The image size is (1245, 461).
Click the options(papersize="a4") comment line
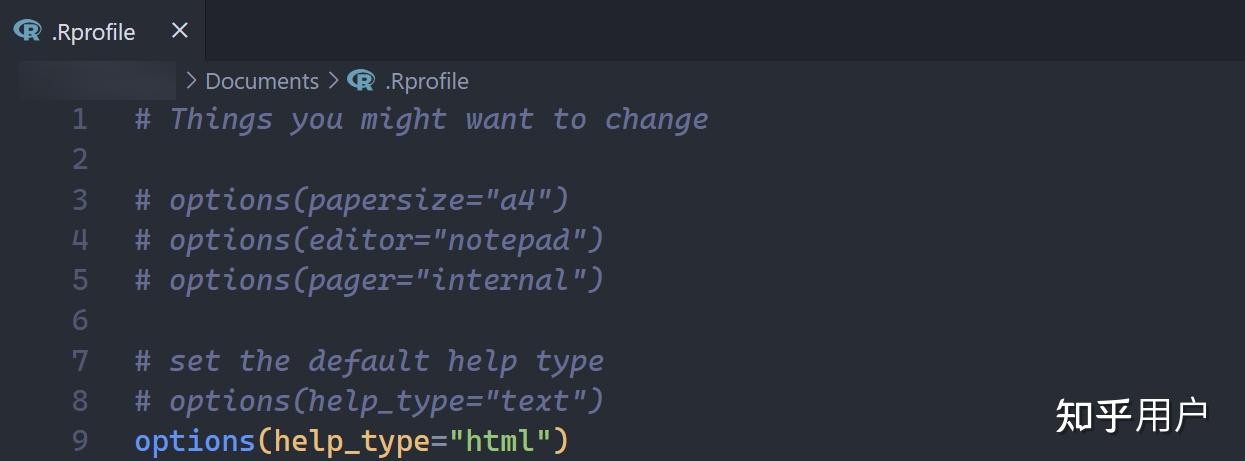point(352,200)
